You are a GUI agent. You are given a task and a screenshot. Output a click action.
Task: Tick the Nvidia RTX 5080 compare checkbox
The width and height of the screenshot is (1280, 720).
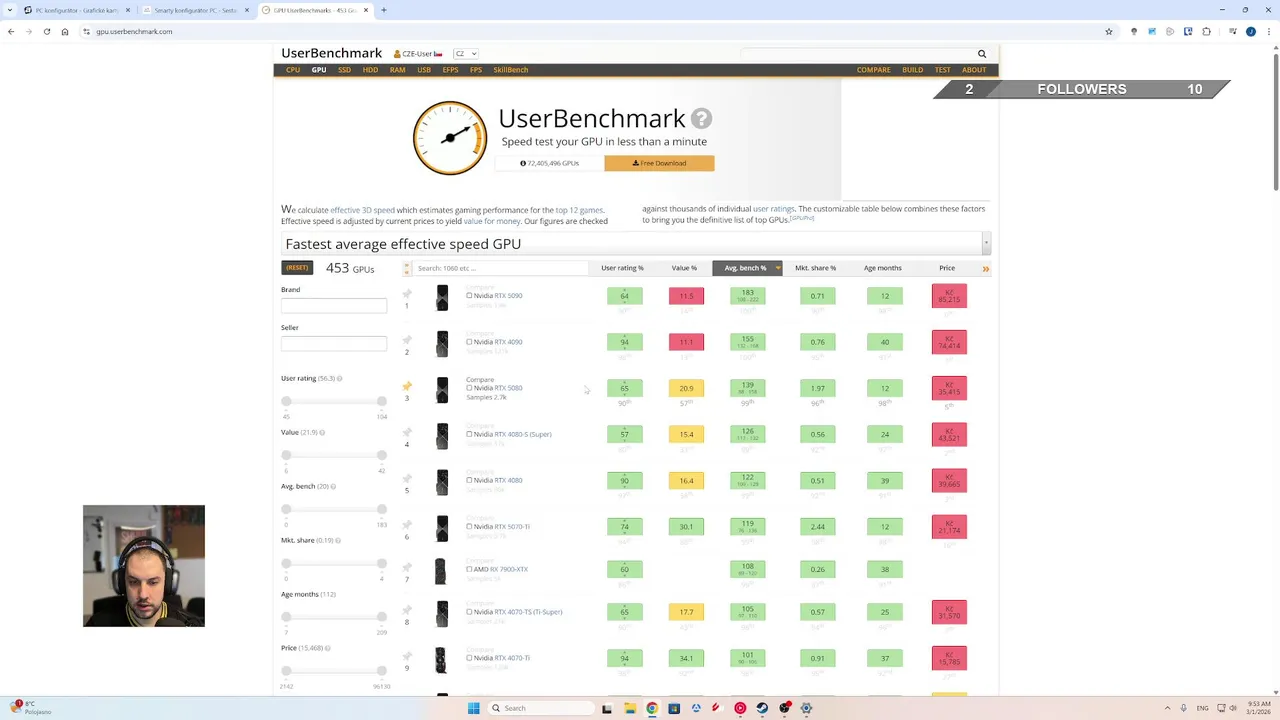point(469,388)
